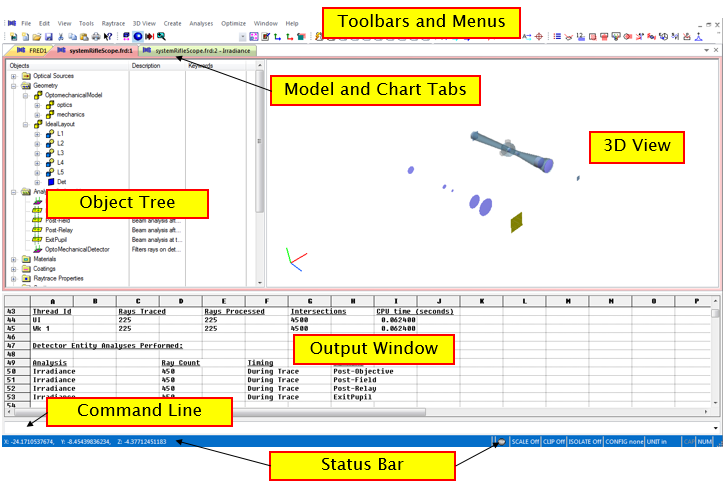Click the context Help arrow icon
Image resolution: width=727 pixels, height=485 pixels.
[107, 36]
